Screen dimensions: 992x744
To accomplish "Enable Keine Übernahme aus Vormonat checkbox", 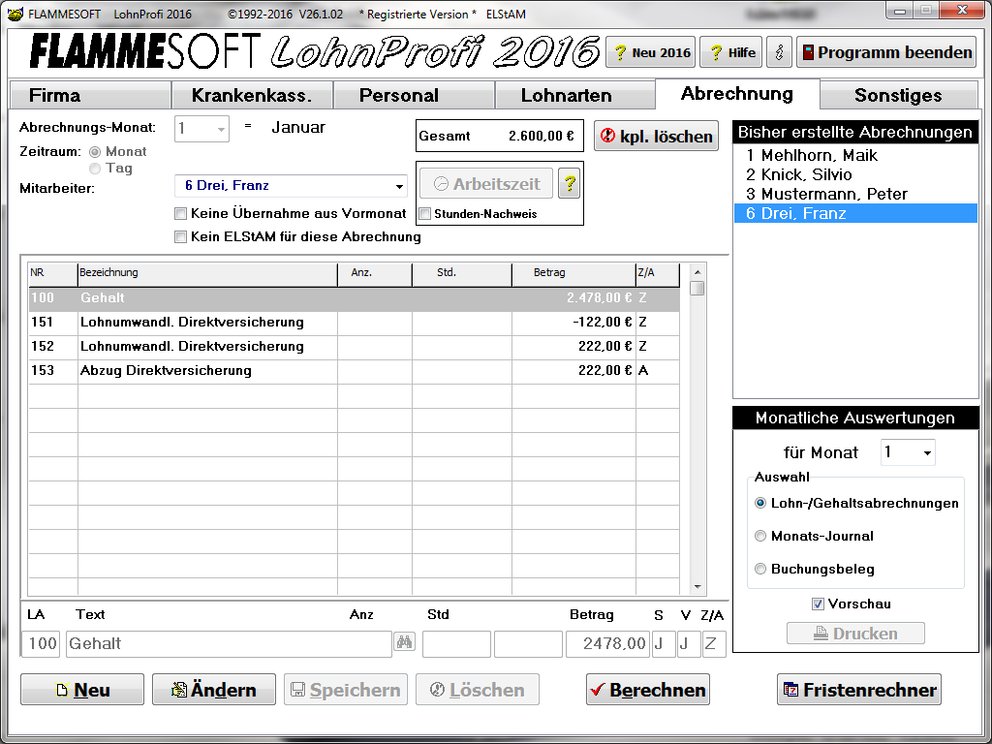I will [180, 214].
